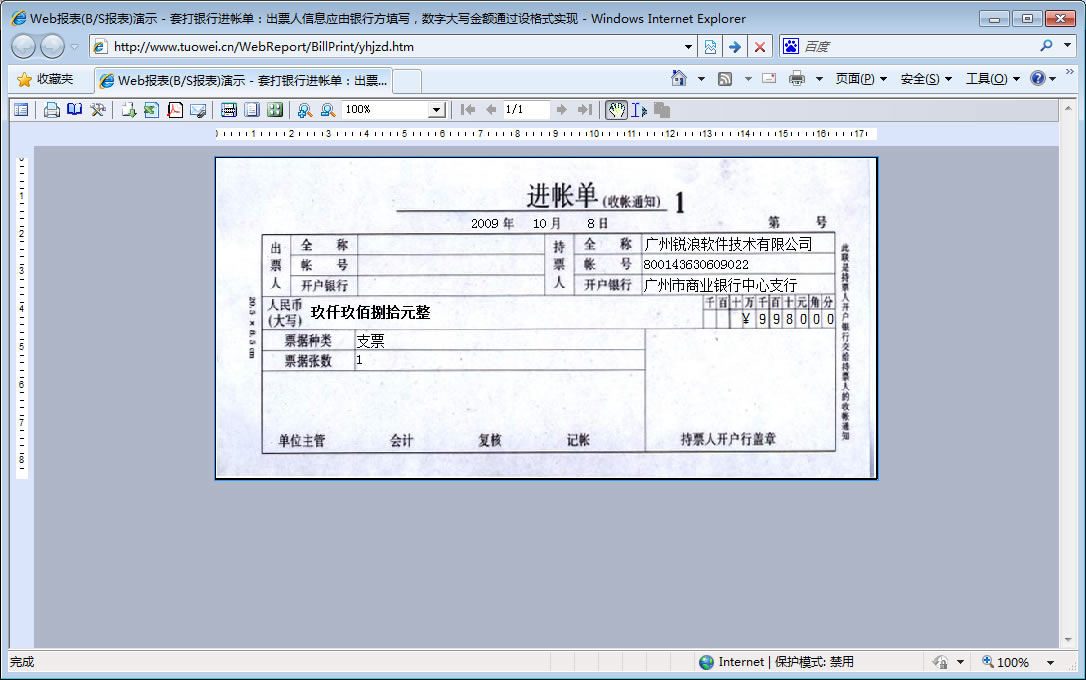Toggle the text selection cursor tool

639,110
